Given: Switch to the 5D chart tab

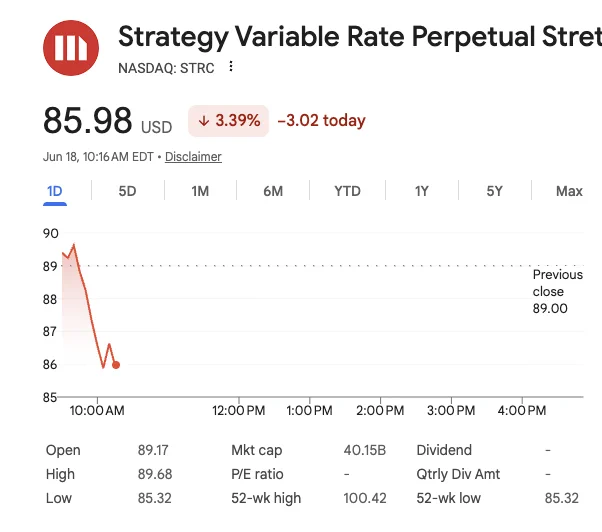Looking at the screenshot, I should [127, 191].
